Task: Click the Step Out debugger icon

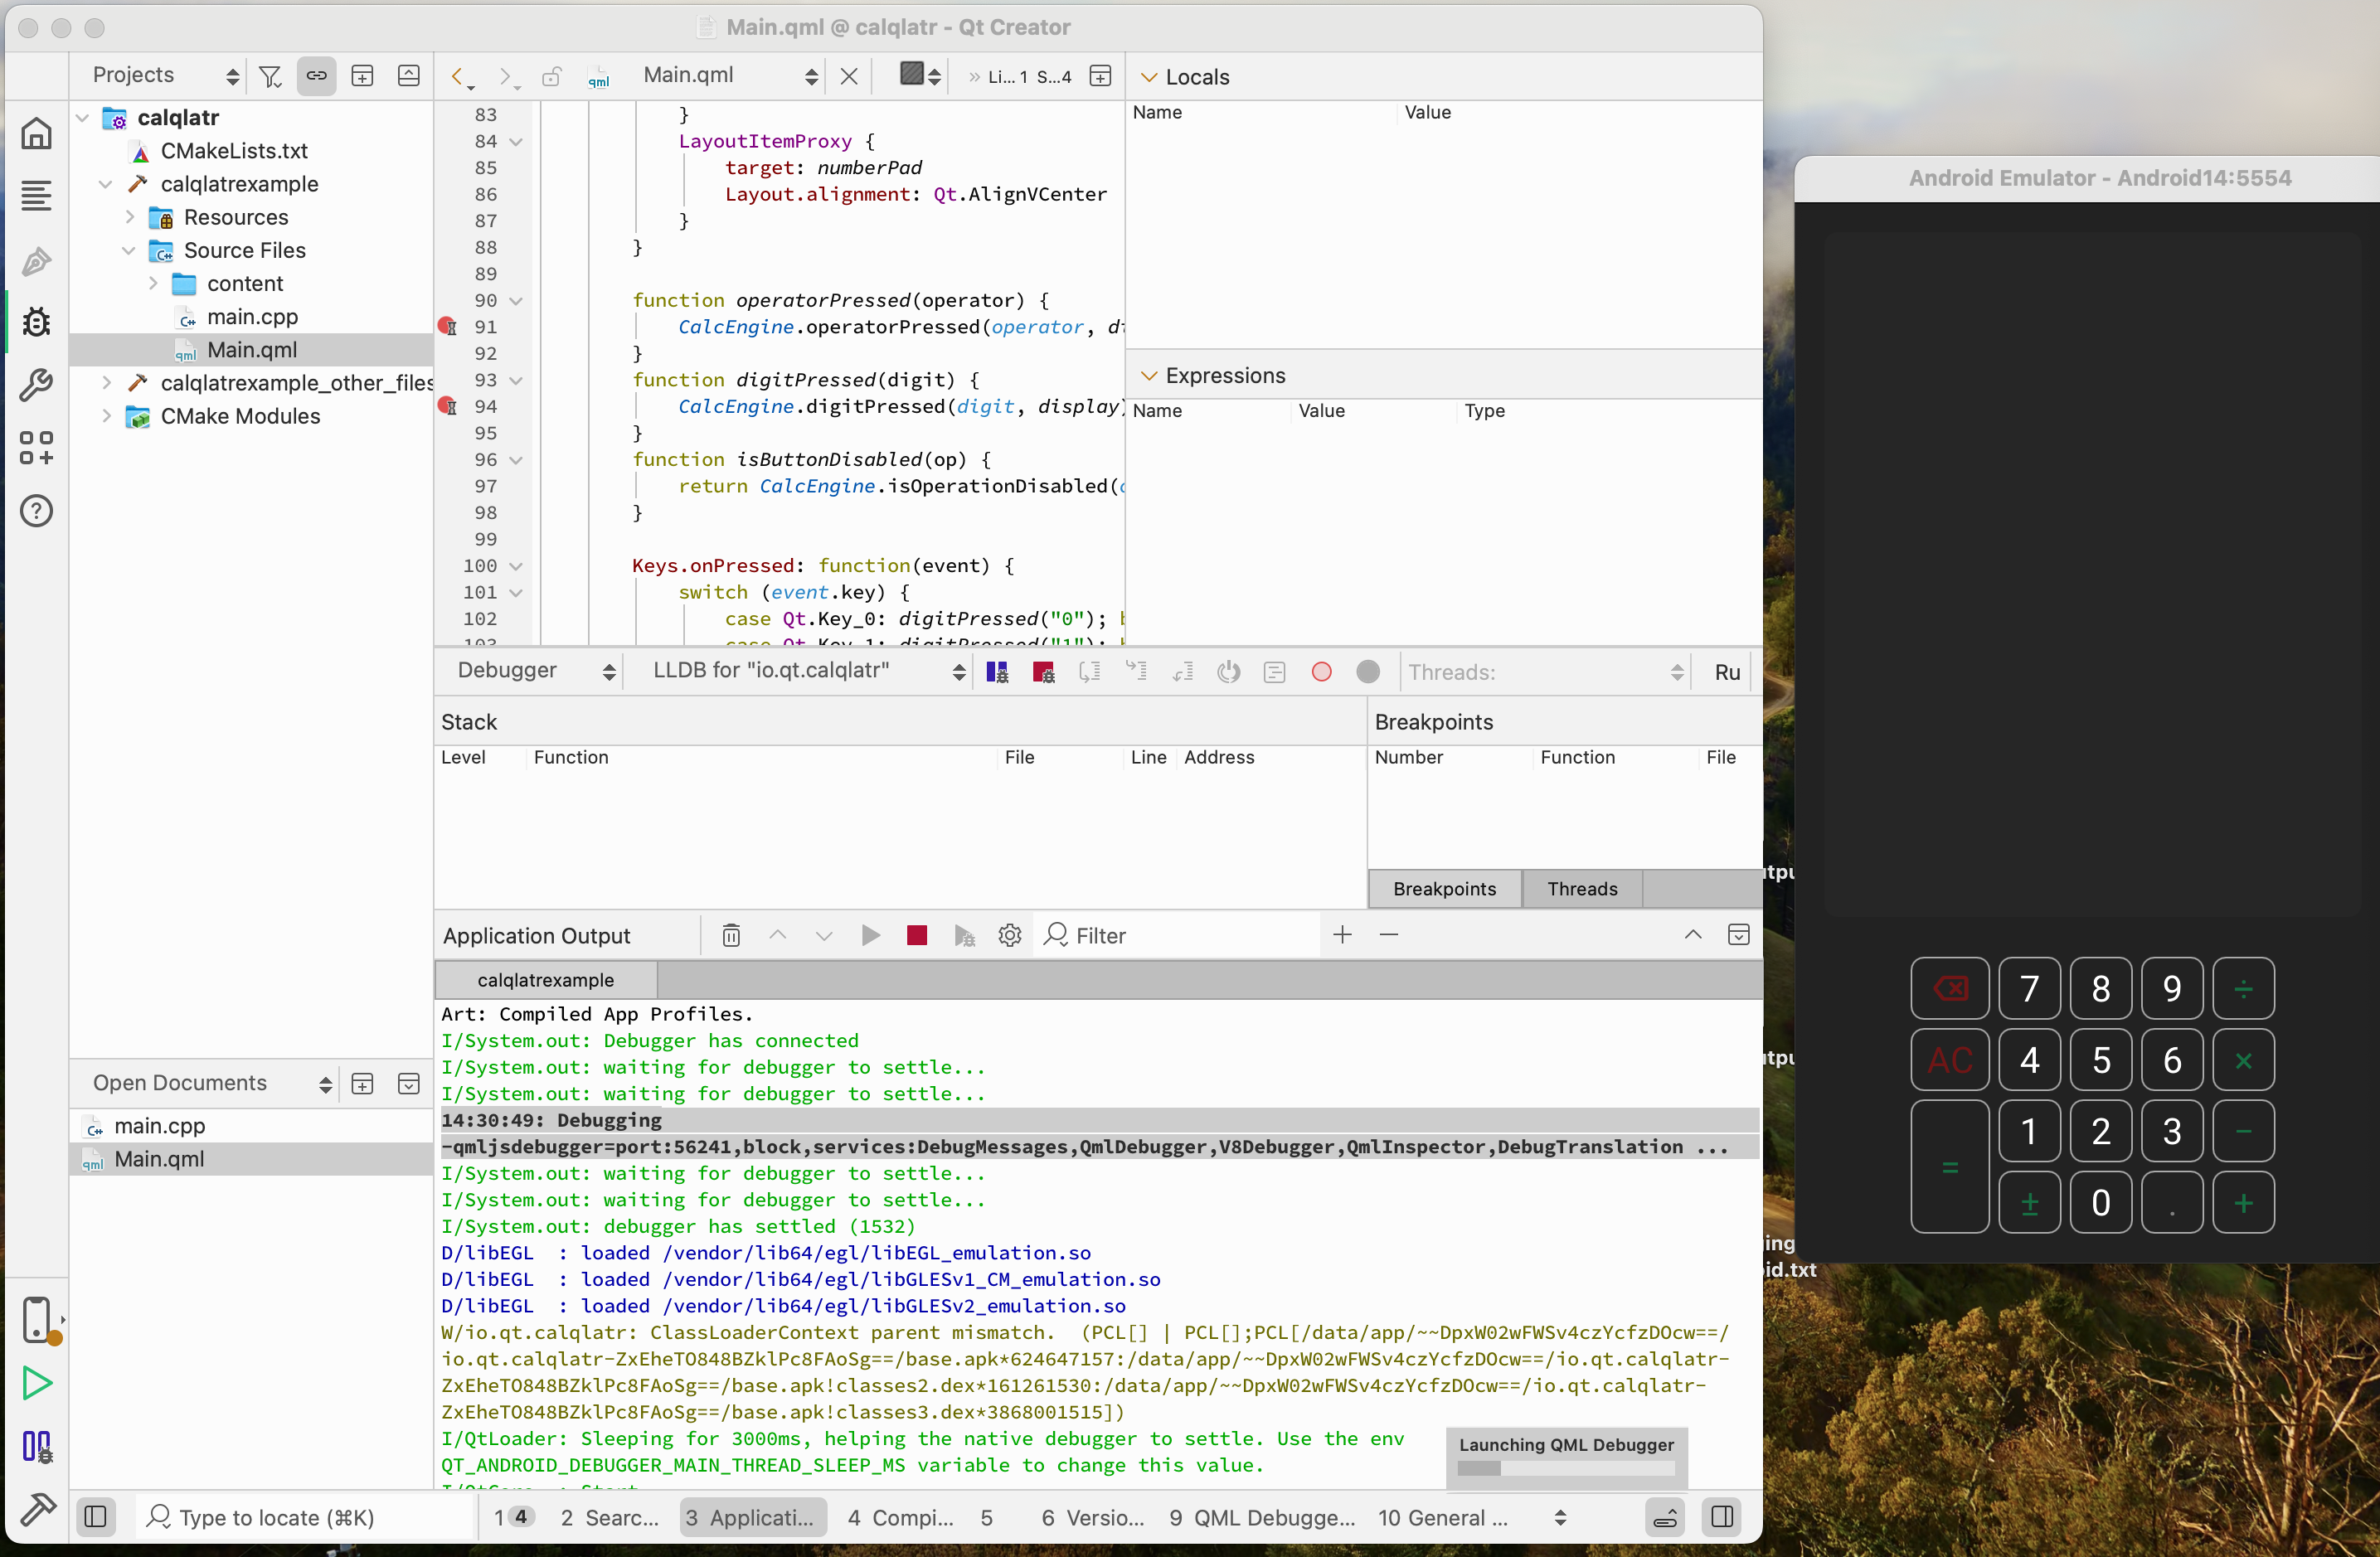Action: click(x=1183, y=672)
